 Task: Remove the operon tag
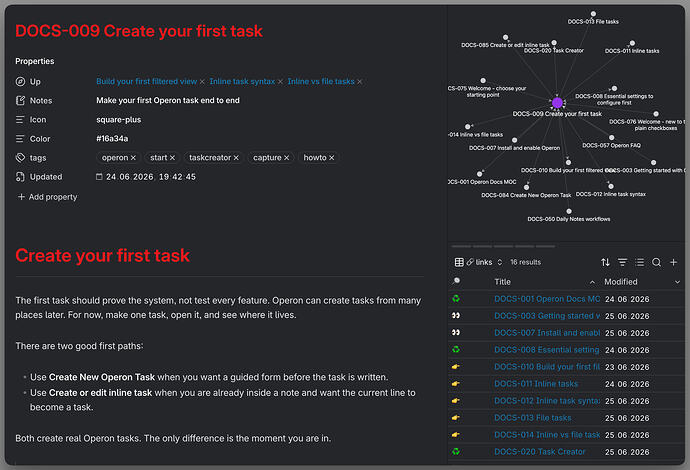coord(133,158)
